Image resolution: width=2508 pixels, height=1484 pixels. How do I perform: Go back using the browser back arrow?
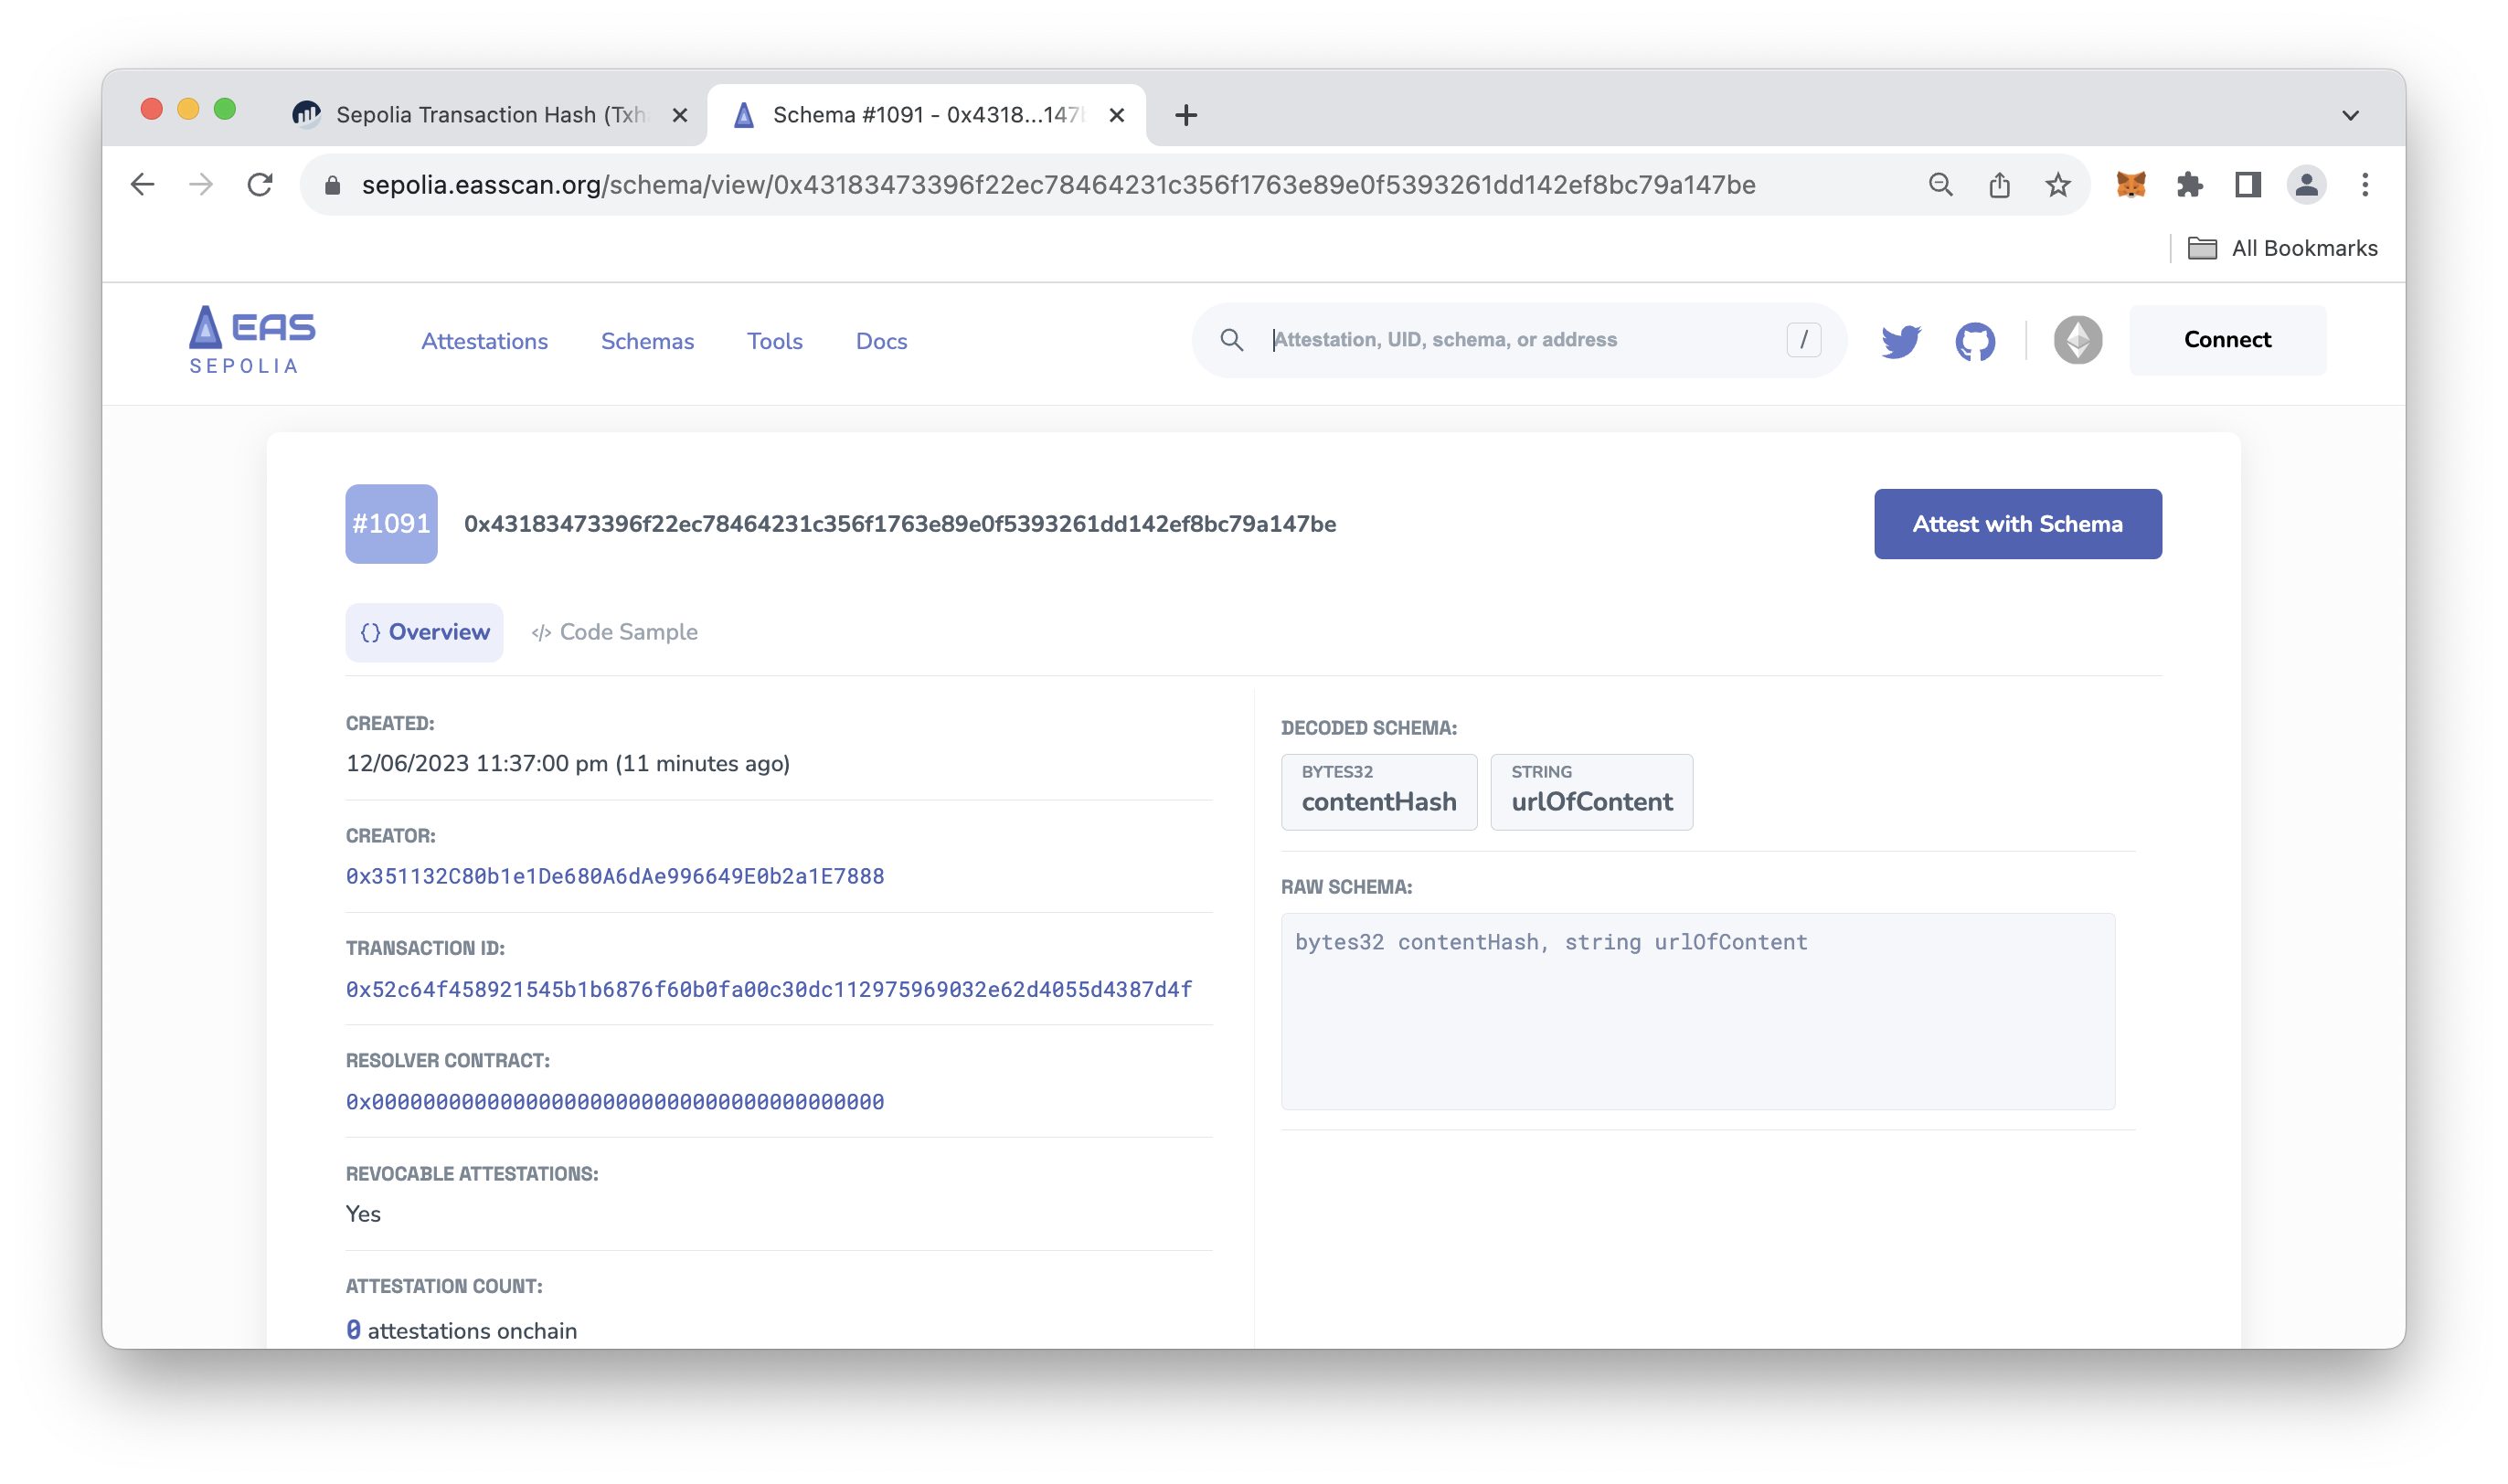click(143, 185)
